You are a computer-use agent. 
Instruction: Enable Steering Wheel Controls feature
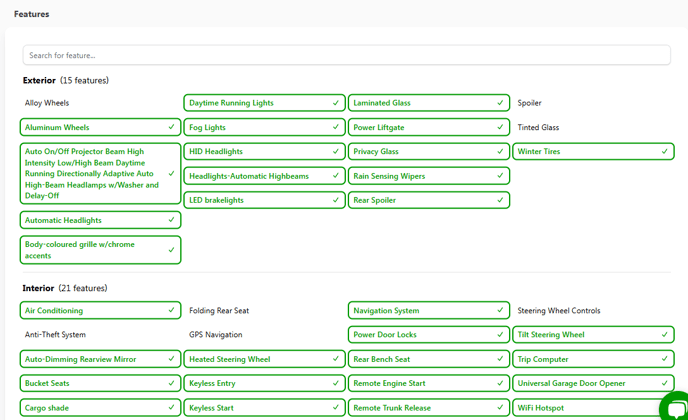pos(593,310)
